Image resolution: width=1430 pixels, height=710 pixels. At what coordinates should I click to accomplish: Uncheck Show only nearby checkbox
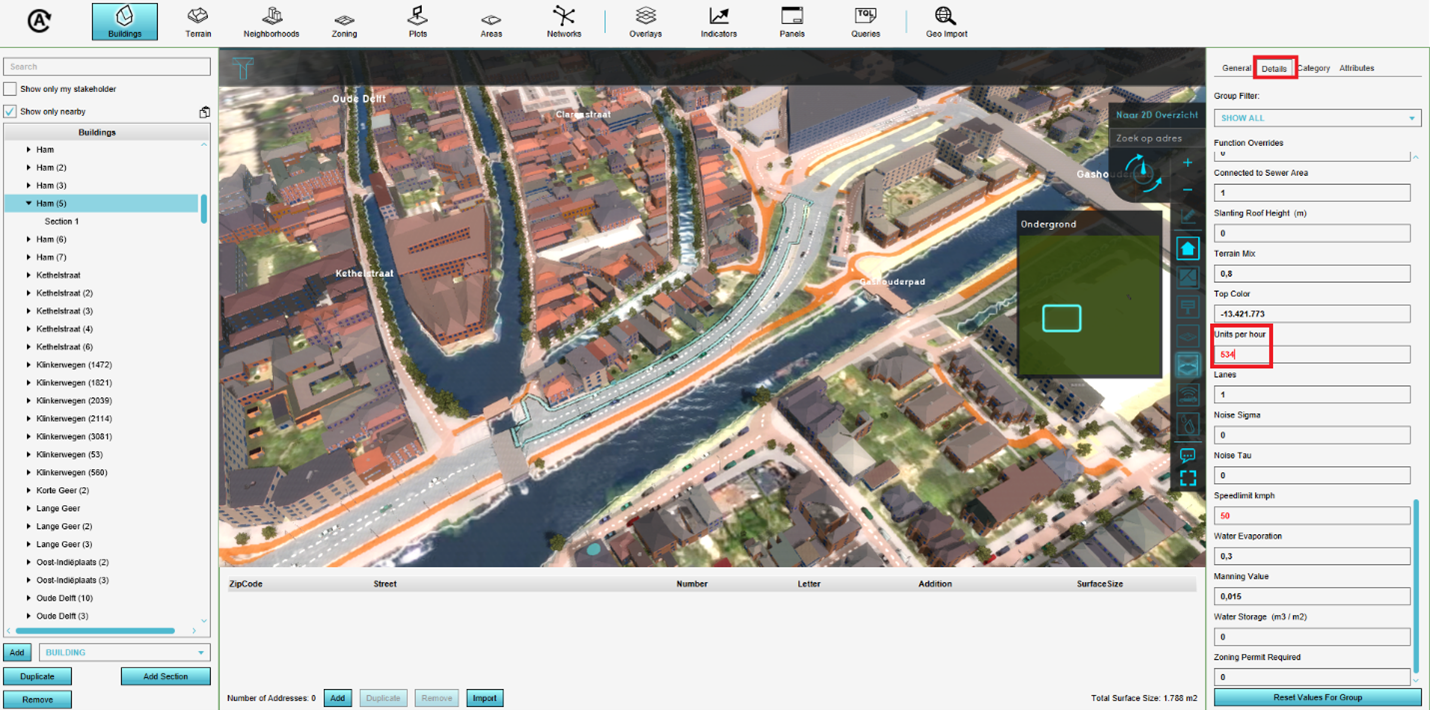(x=10, y=112)
